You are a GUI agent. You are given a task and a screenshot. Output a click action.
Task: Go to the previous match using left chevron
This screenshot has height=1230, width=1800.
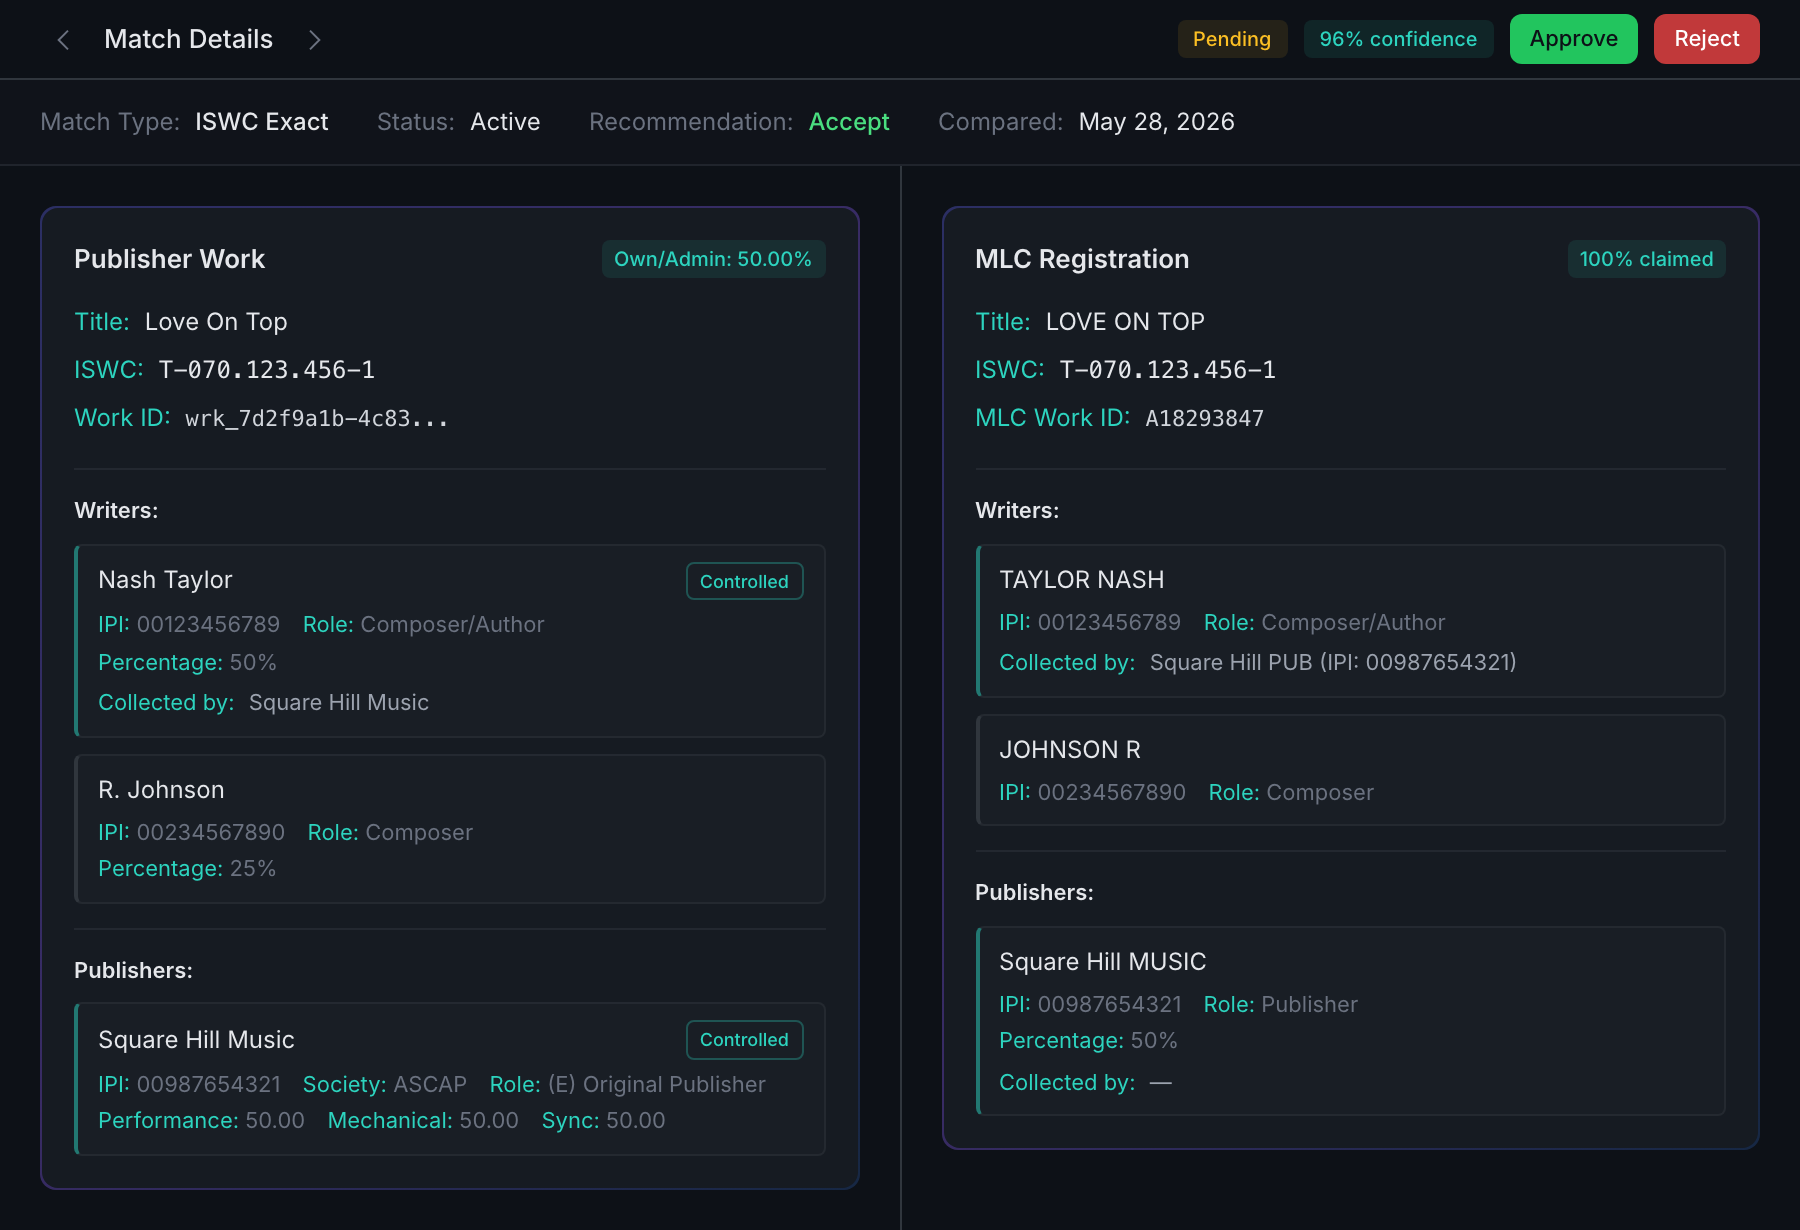pyautogui.click(x=63, y=40)
